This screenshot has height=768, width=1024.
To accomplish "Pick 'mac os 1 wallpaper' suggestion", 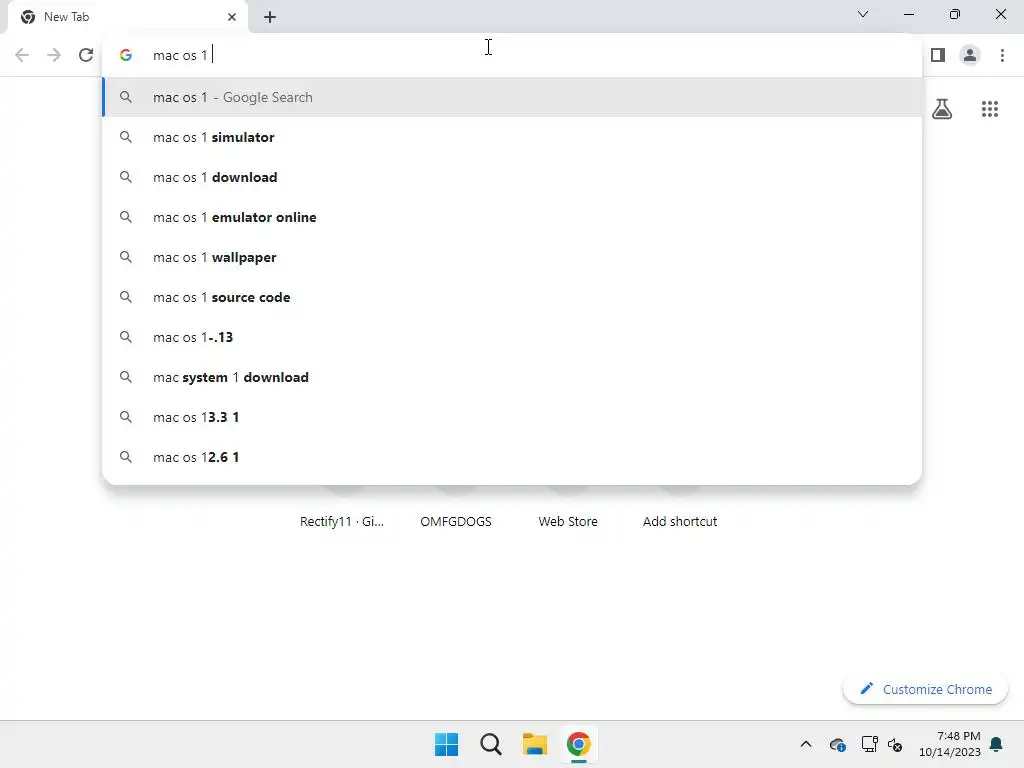I will (512, 257).
